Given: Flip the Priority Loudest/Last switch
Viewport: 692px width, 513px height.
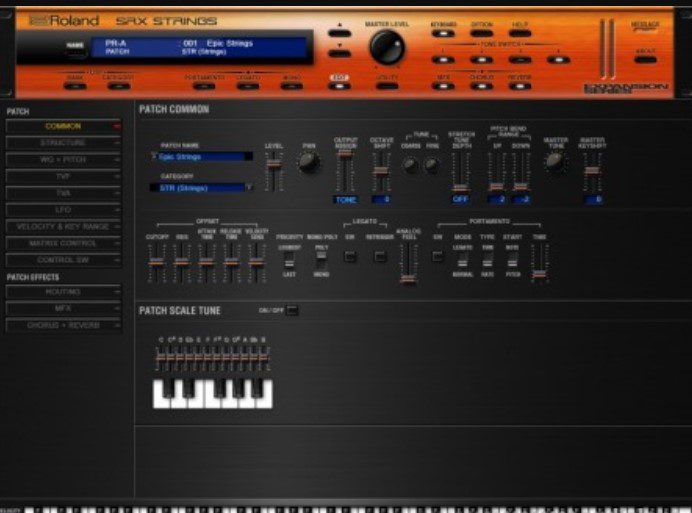Looking at the screenshot, I should [x=289, y=260].
